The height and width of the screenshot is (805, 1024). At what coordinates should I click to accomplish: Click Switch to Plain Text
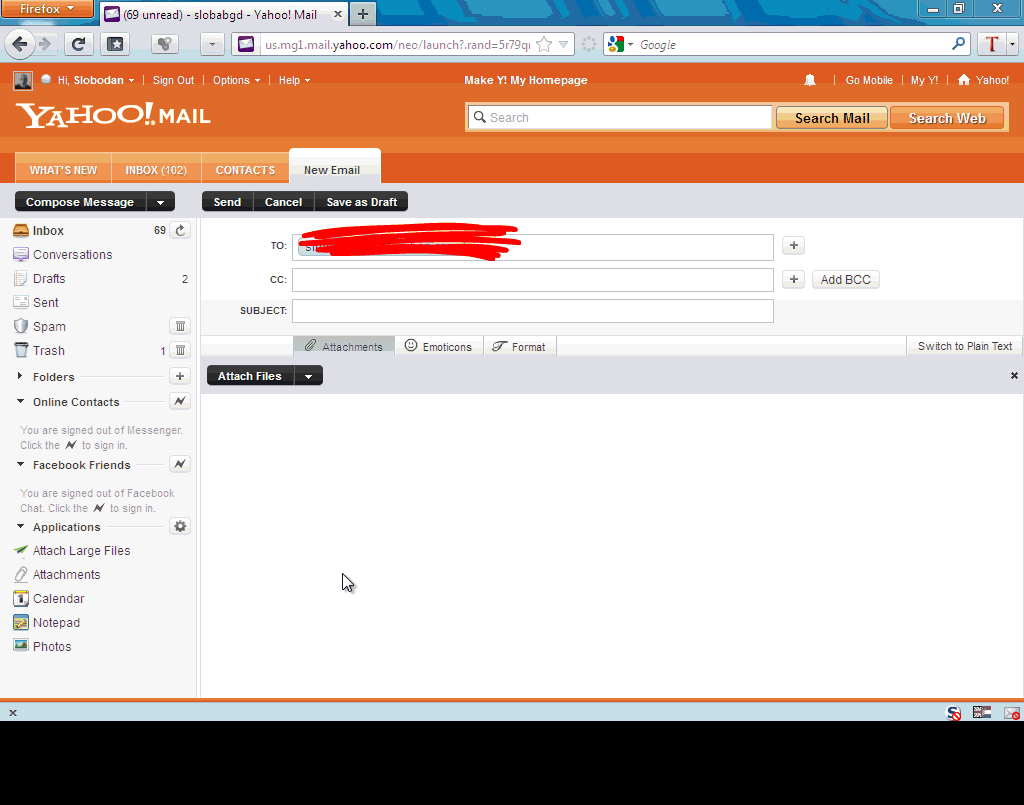point(965,346)
